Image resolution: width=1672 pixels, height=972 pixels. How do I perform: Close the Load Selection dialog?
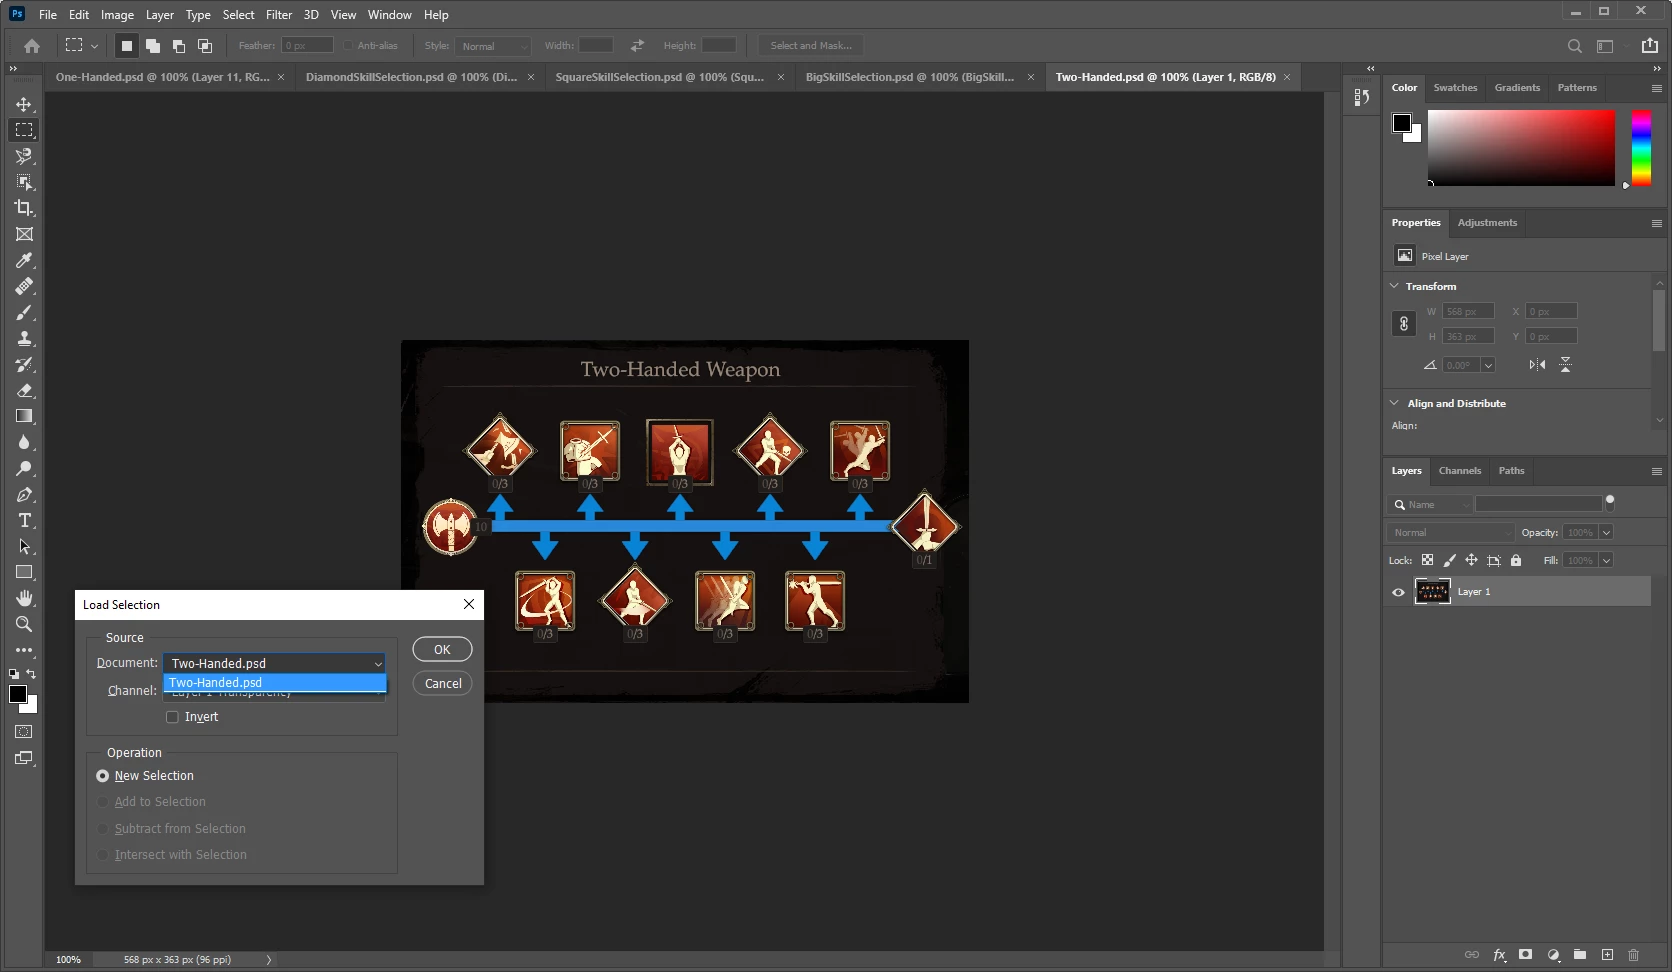pos(469,604)
